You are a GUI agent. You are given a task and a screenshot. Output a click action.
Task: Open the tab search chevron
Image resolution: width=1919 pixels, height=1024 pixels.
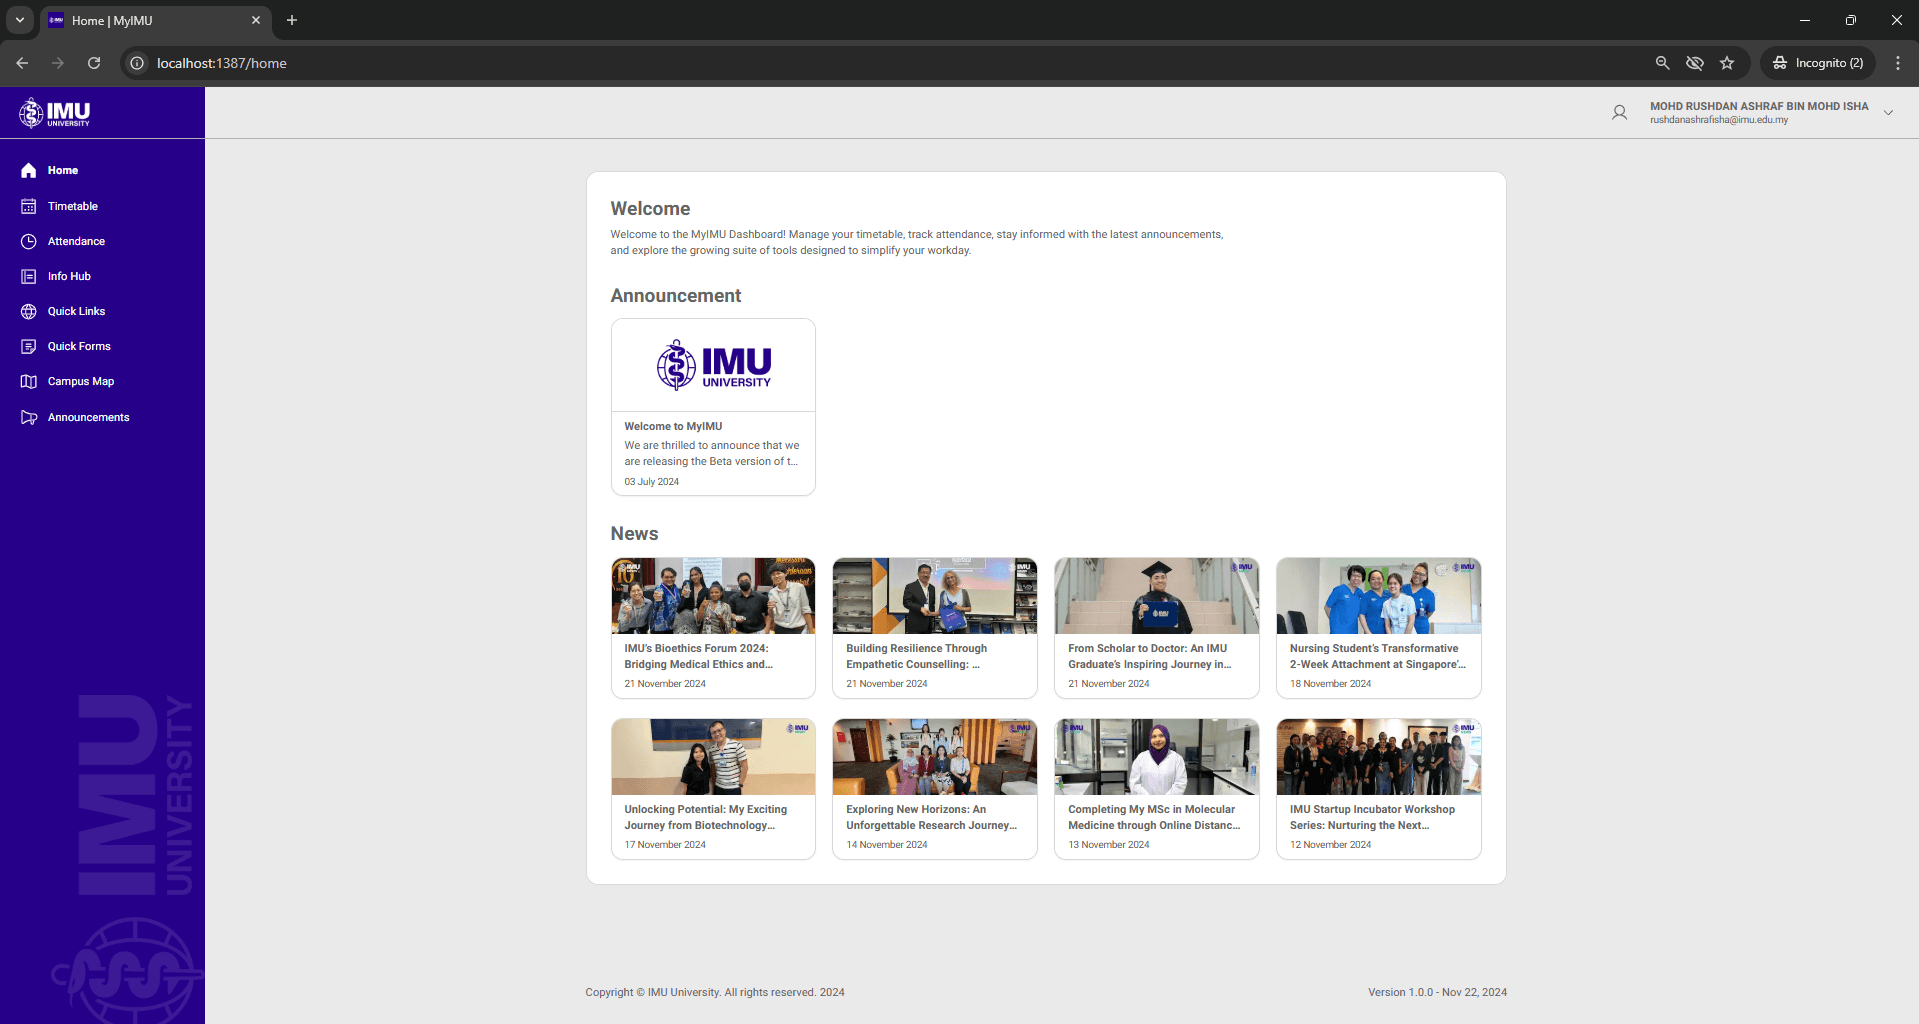point(19,20)
